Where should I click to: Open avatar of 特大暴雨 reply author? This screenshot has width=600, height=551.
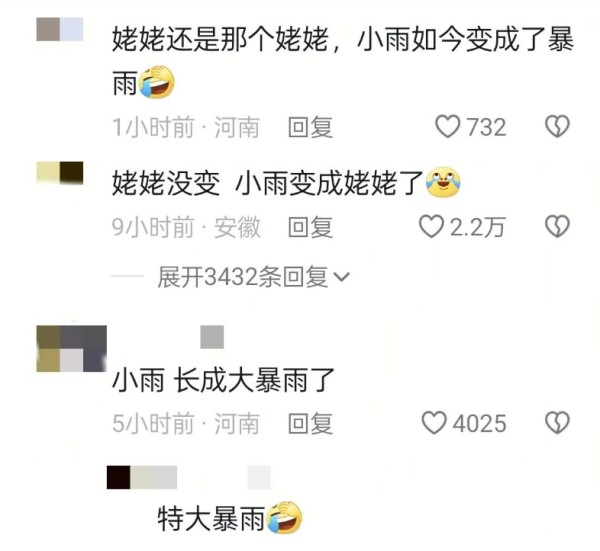[x=142, y=477]
